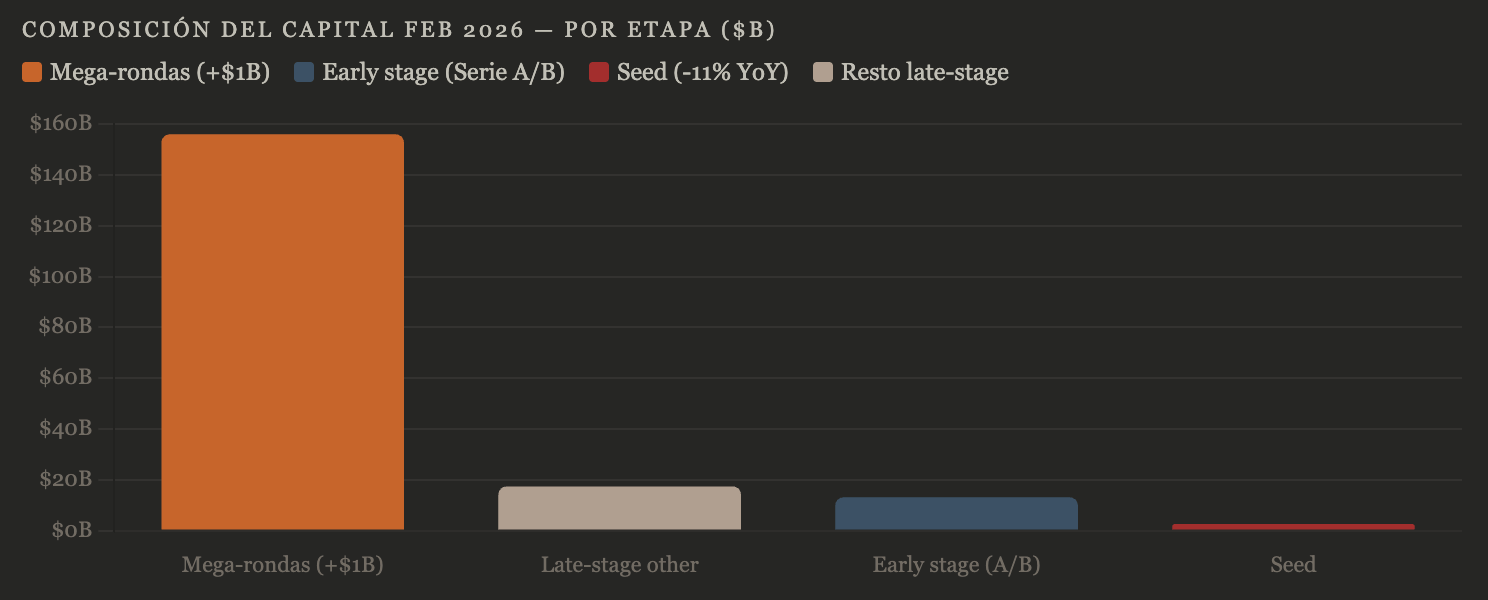Click the Mega-rondas (+$1B) x-axis label
Viewport: 1488px width, 600px height.
click(x=283, y=565)
